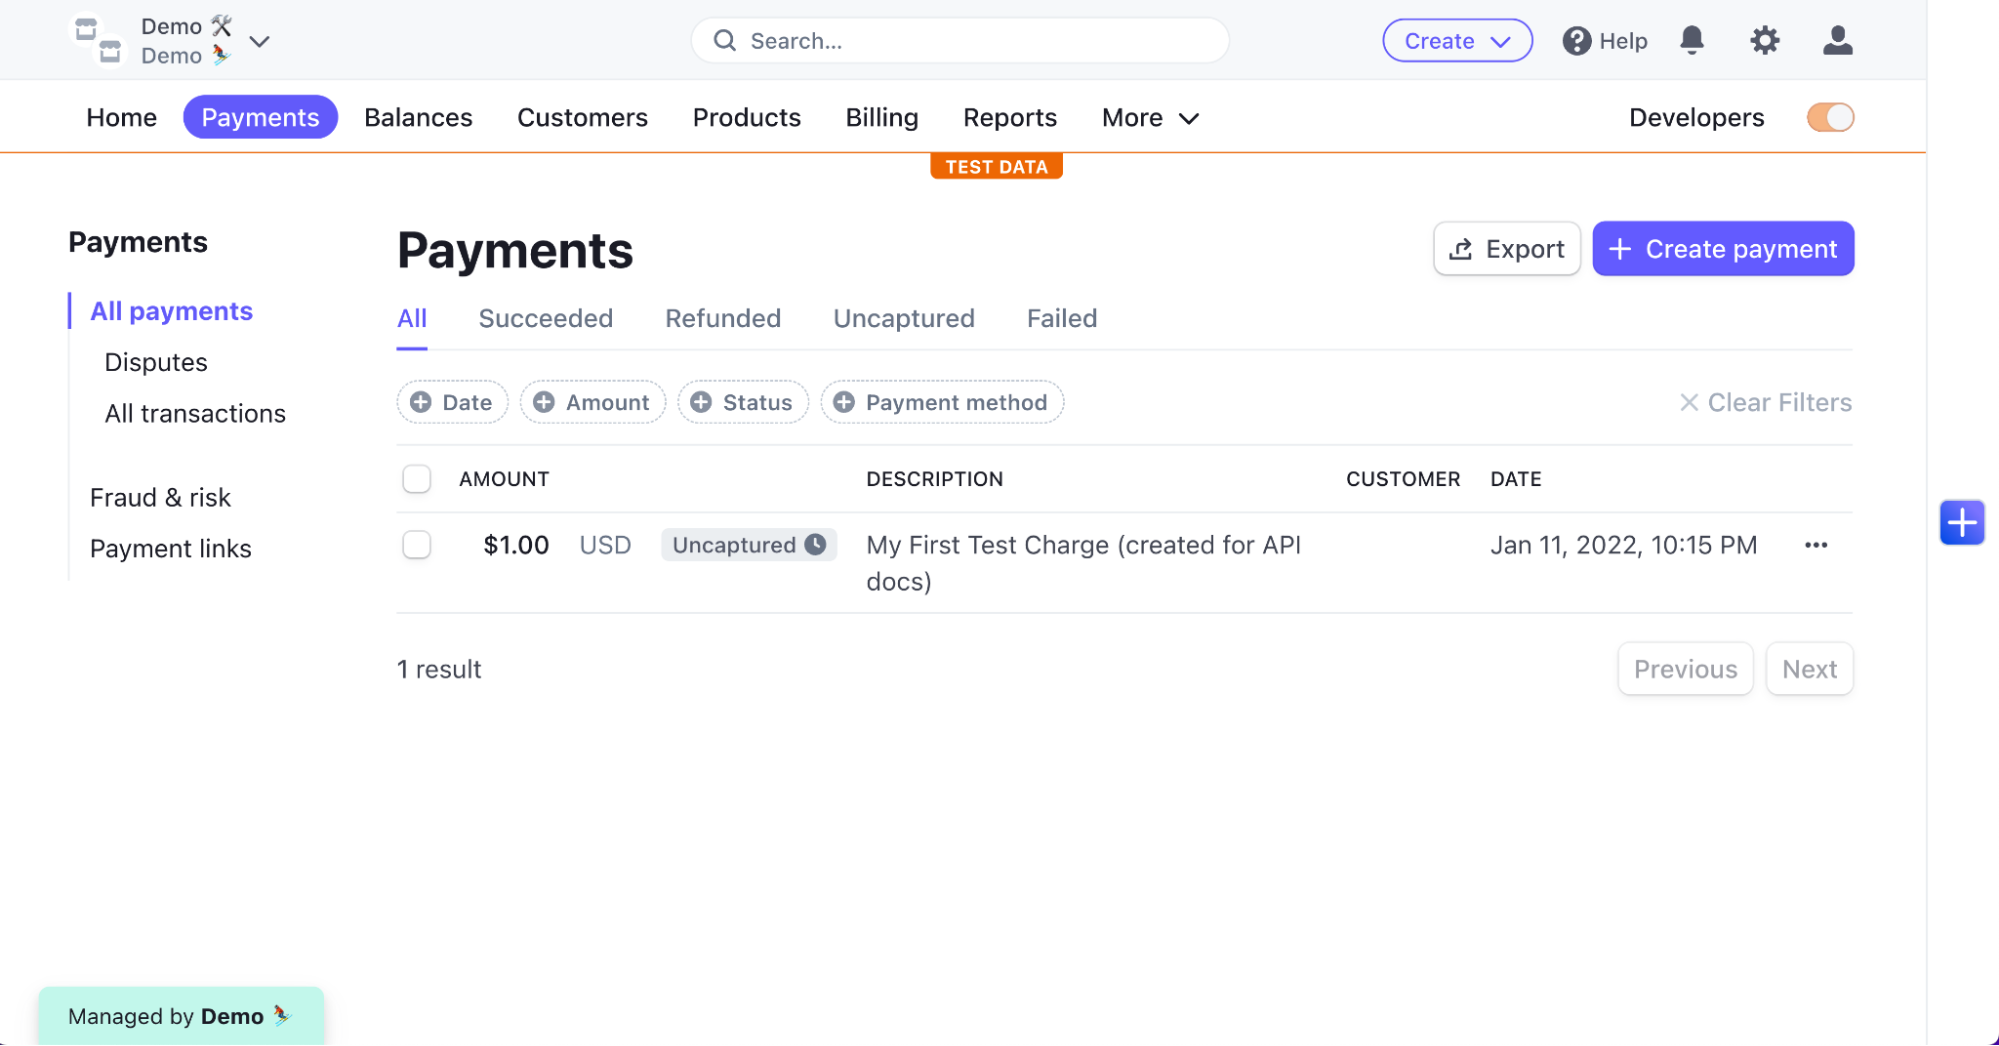Expand the More navigation menu

pos(1149,117)
